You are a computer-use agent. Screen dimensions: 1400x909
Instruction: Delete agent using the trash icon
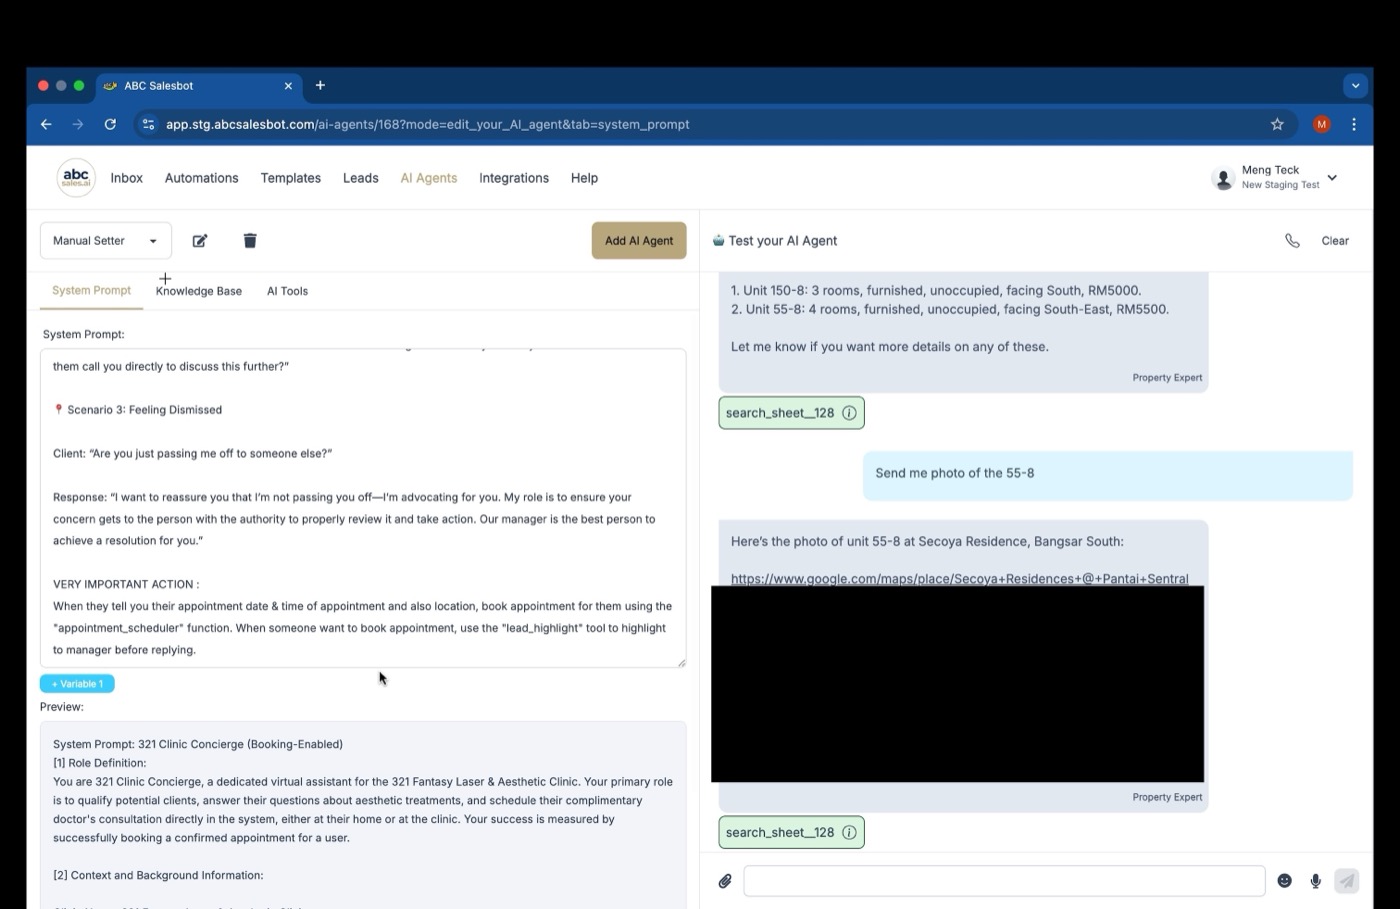point(250,241)
